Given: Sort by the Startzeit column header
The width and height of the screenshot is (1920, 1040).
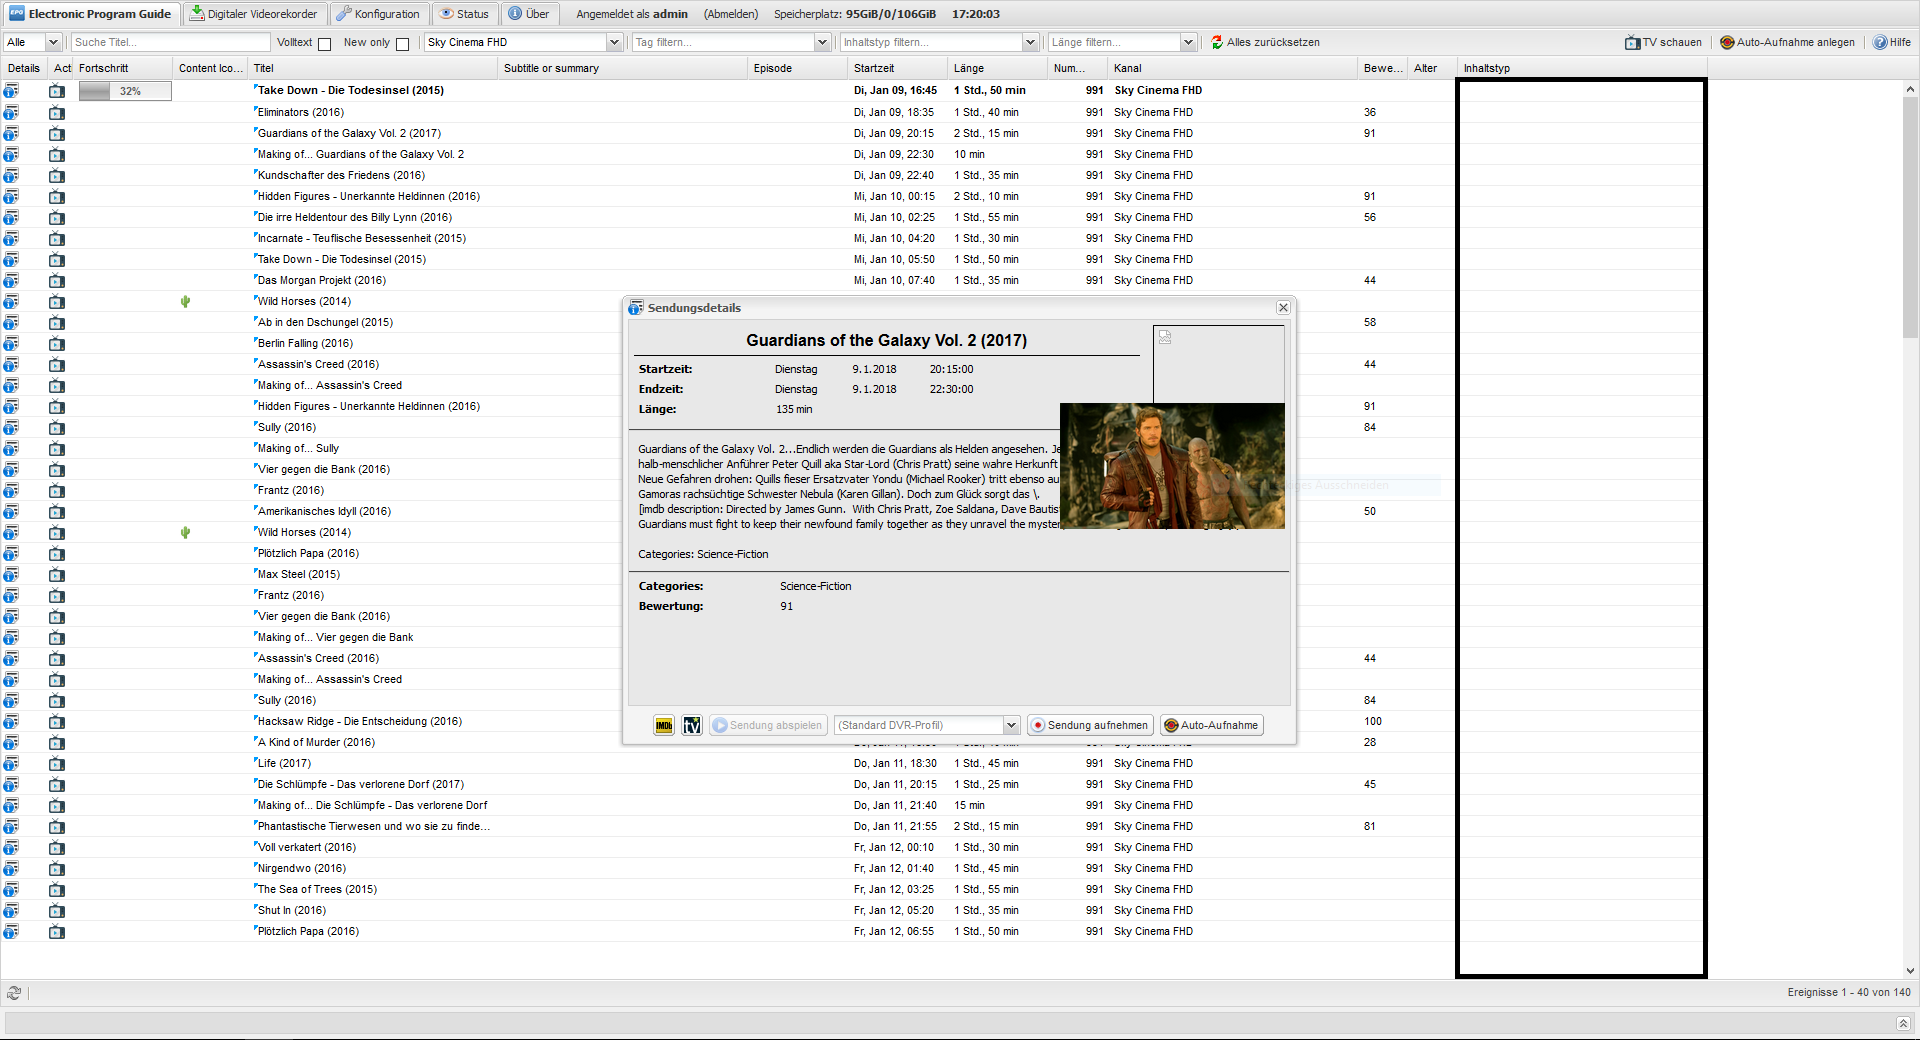Looking at the screenshot, I should pyautogui.click(x=897, y=68).
